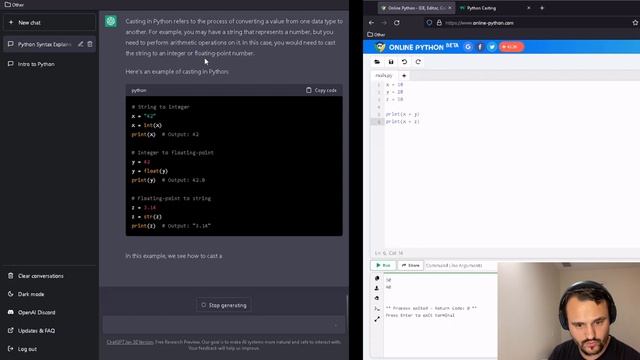Click the Other bookmarks folder in left browser
Screen dimensions: 640x360
[x=14, y=4]
